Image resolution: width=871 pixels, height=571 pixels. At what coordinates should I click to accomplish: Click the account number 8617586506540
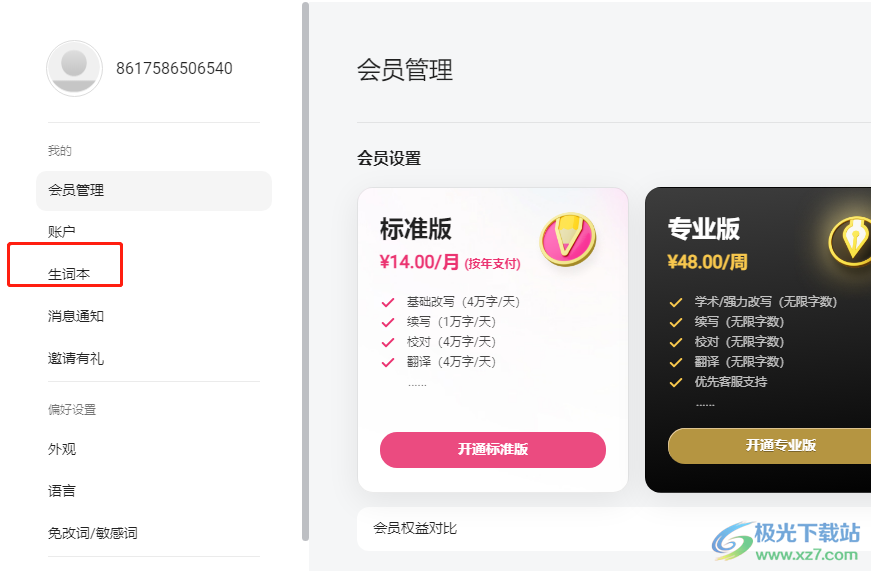[x=174, y=68]
